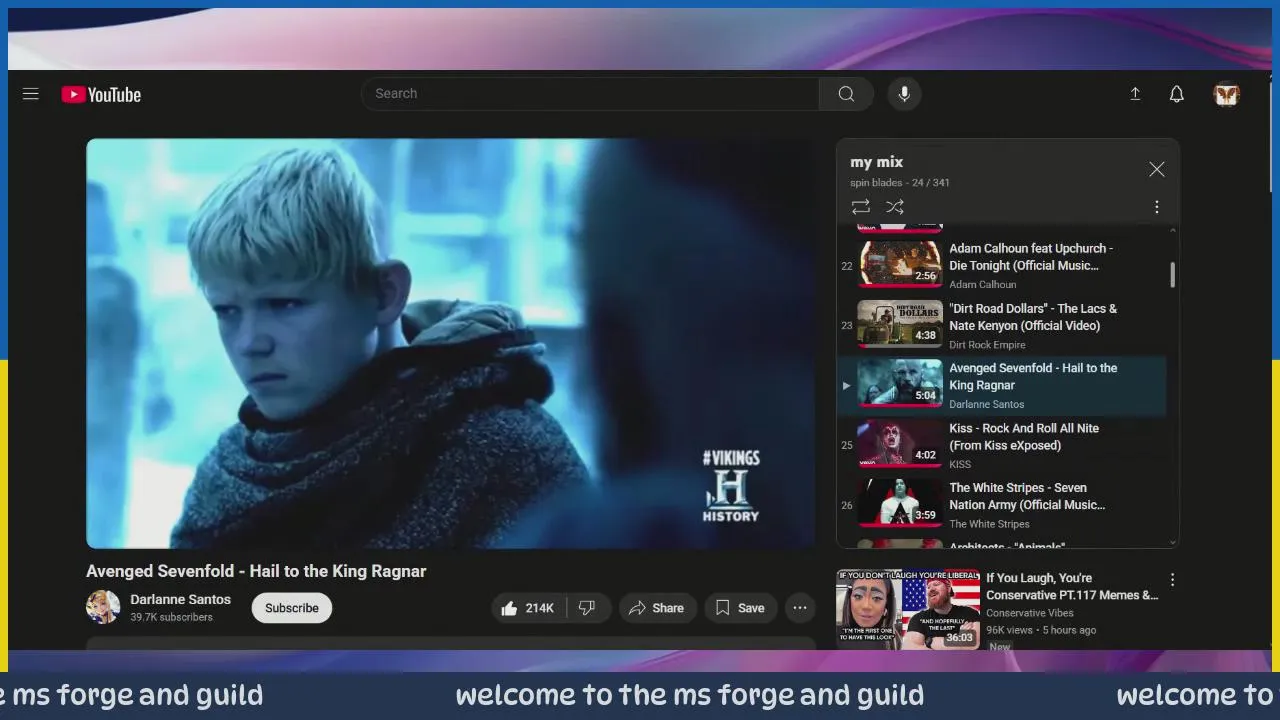Screen dimensions: 1280x720
Task: Share the Hail to the King video
Action: point(656,608)
